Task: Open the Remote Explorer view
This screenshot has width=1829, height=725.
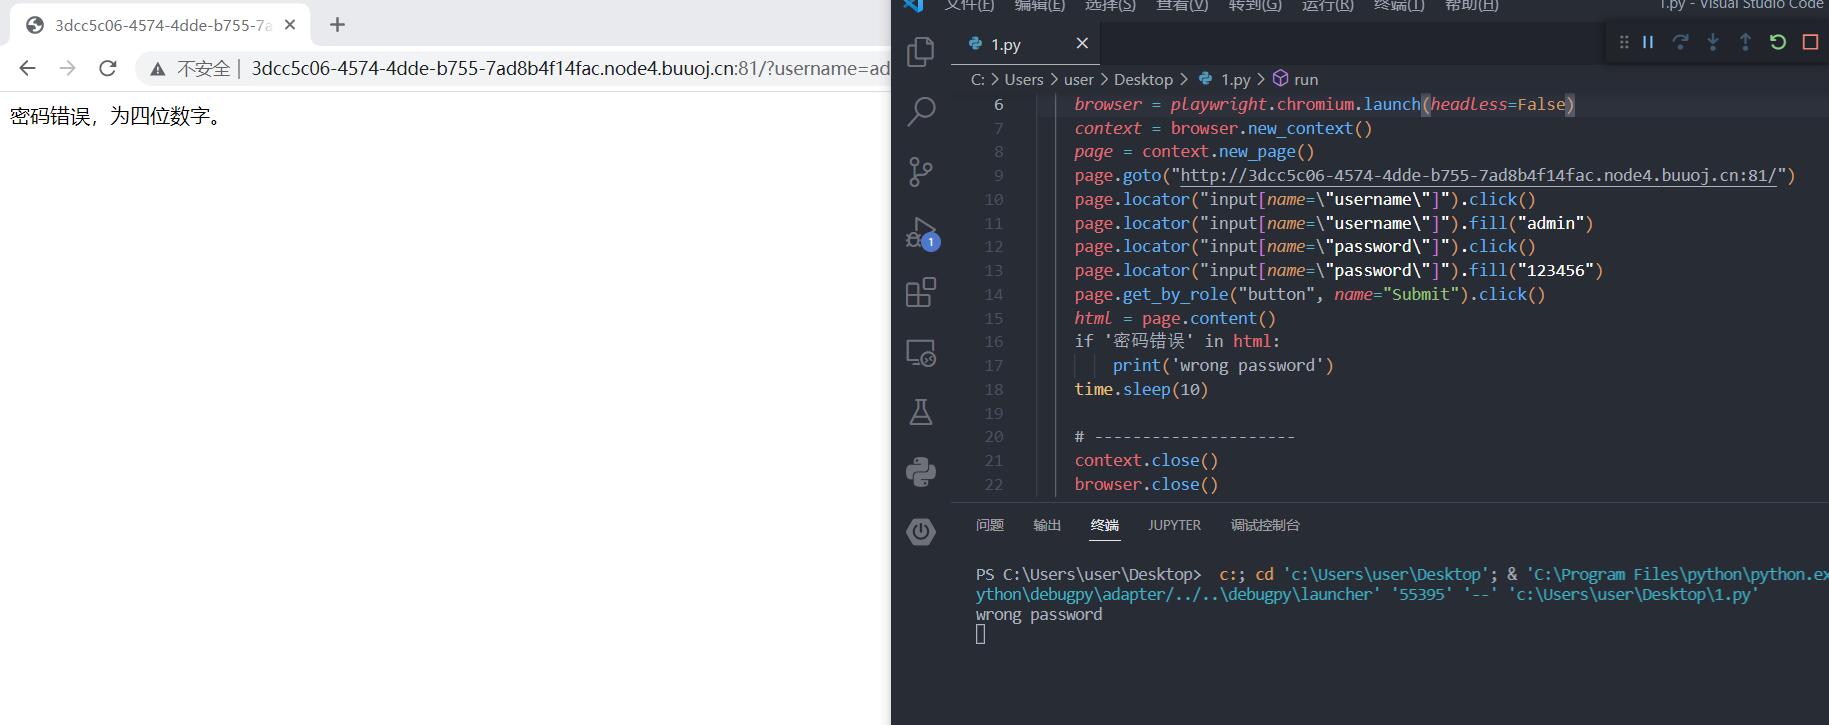Action: tap(920, 353)
